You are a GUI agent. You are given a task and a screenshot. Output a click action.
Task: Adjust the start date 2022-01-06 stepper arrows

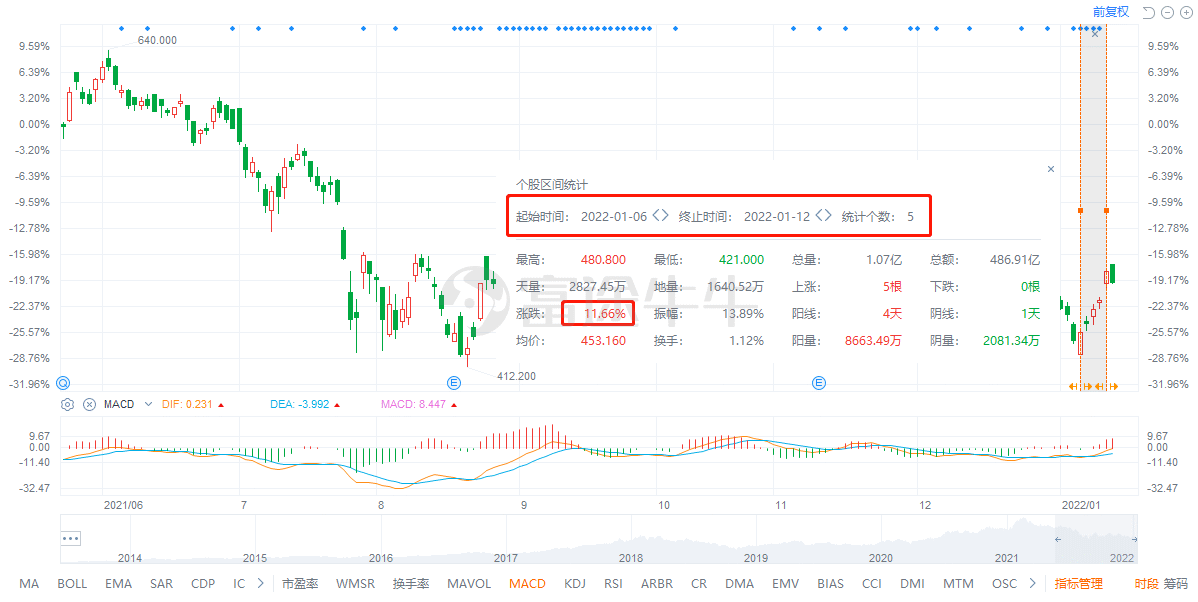point(660,216)
